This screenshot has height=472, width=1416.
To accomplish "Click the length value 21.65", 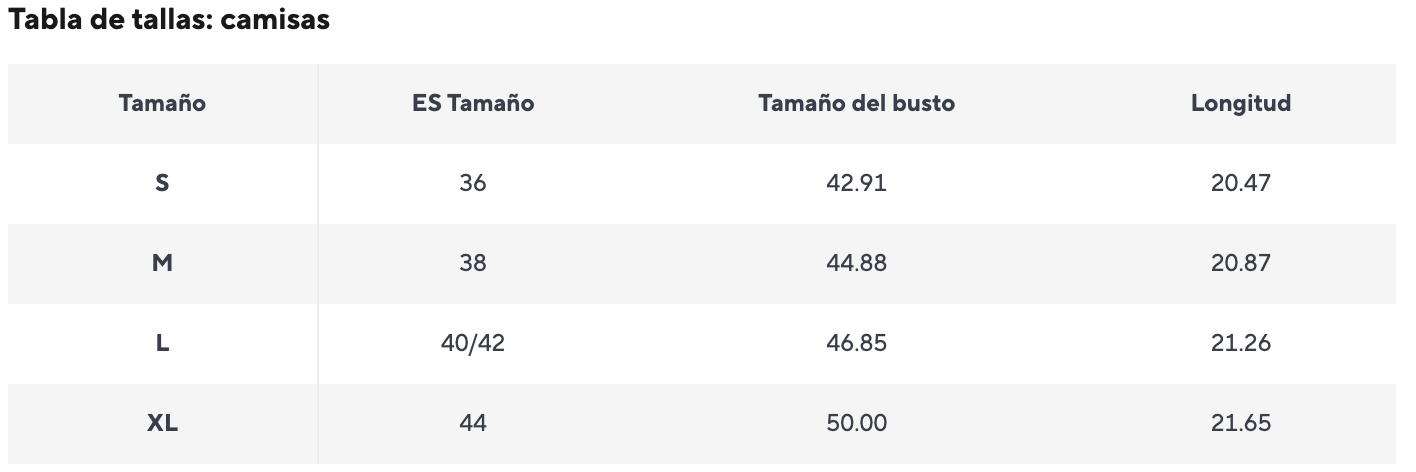I will click(1240, 423).
